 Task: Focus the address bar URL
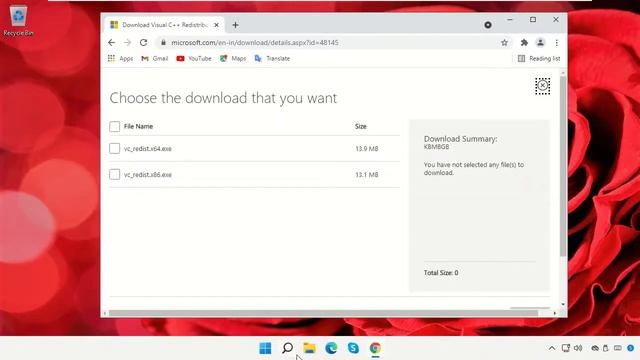tap(255, 42)
